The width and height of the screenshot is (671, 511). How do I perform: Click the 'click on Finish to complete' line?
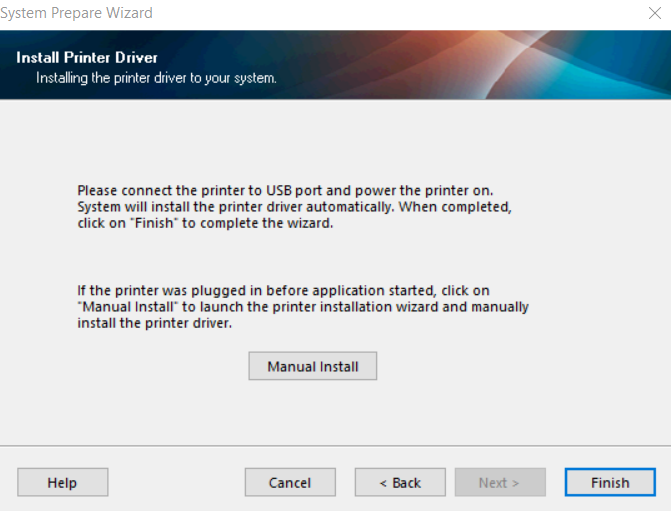point(205,223)
